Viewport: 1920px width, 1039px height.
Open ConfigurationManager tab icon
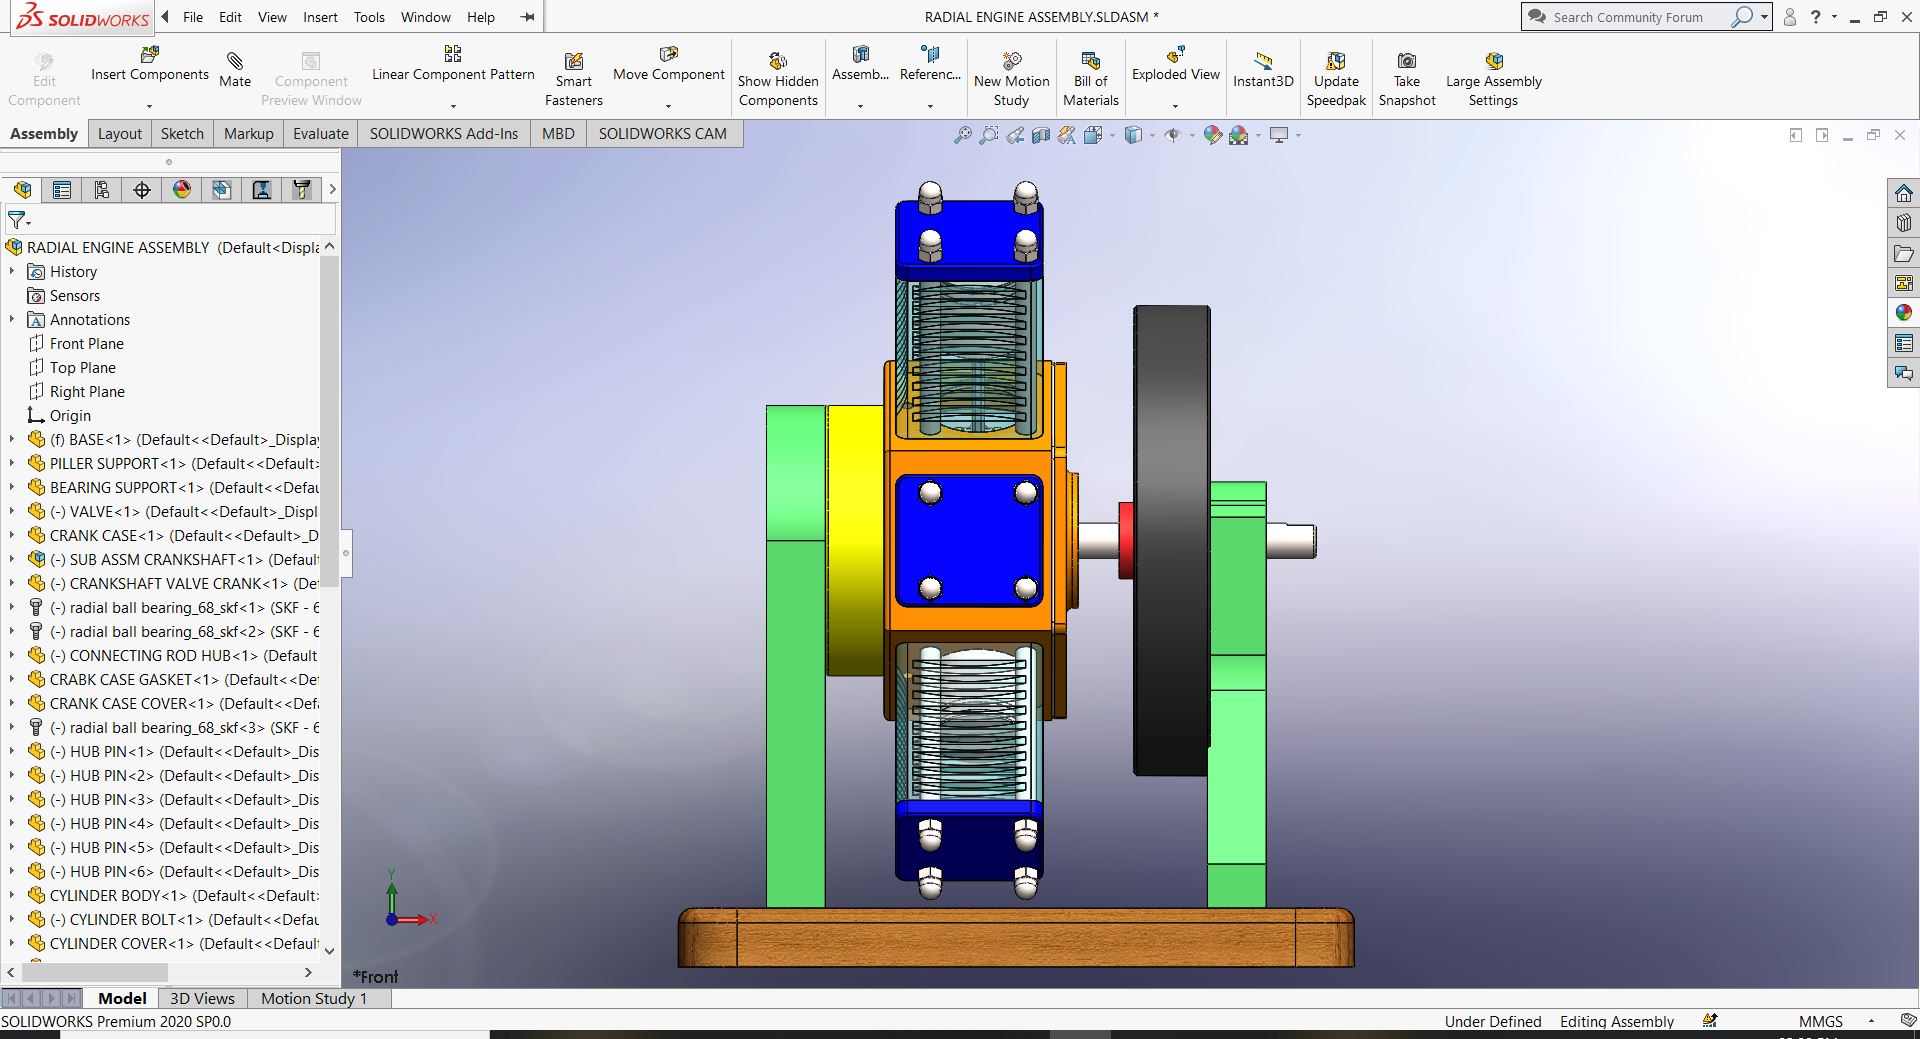(102, 190)
